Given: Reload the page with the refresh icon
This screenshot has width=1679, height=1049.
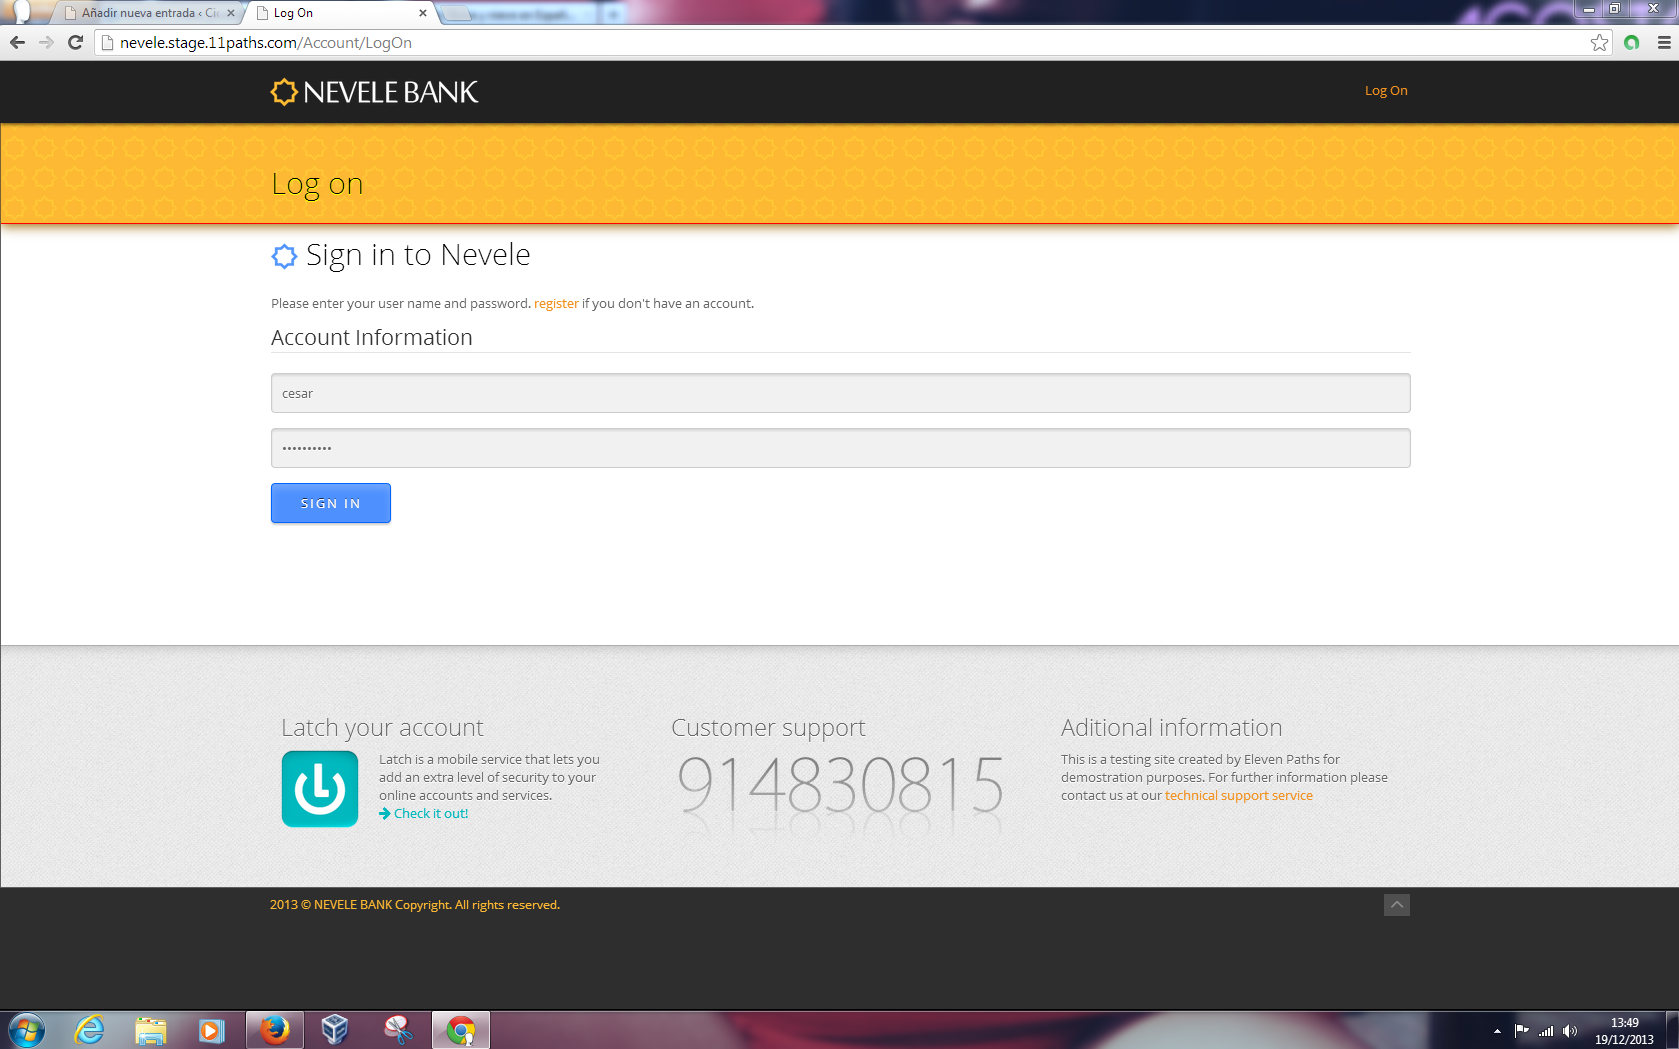Looking at the screenshot, I should pos(75,42).
